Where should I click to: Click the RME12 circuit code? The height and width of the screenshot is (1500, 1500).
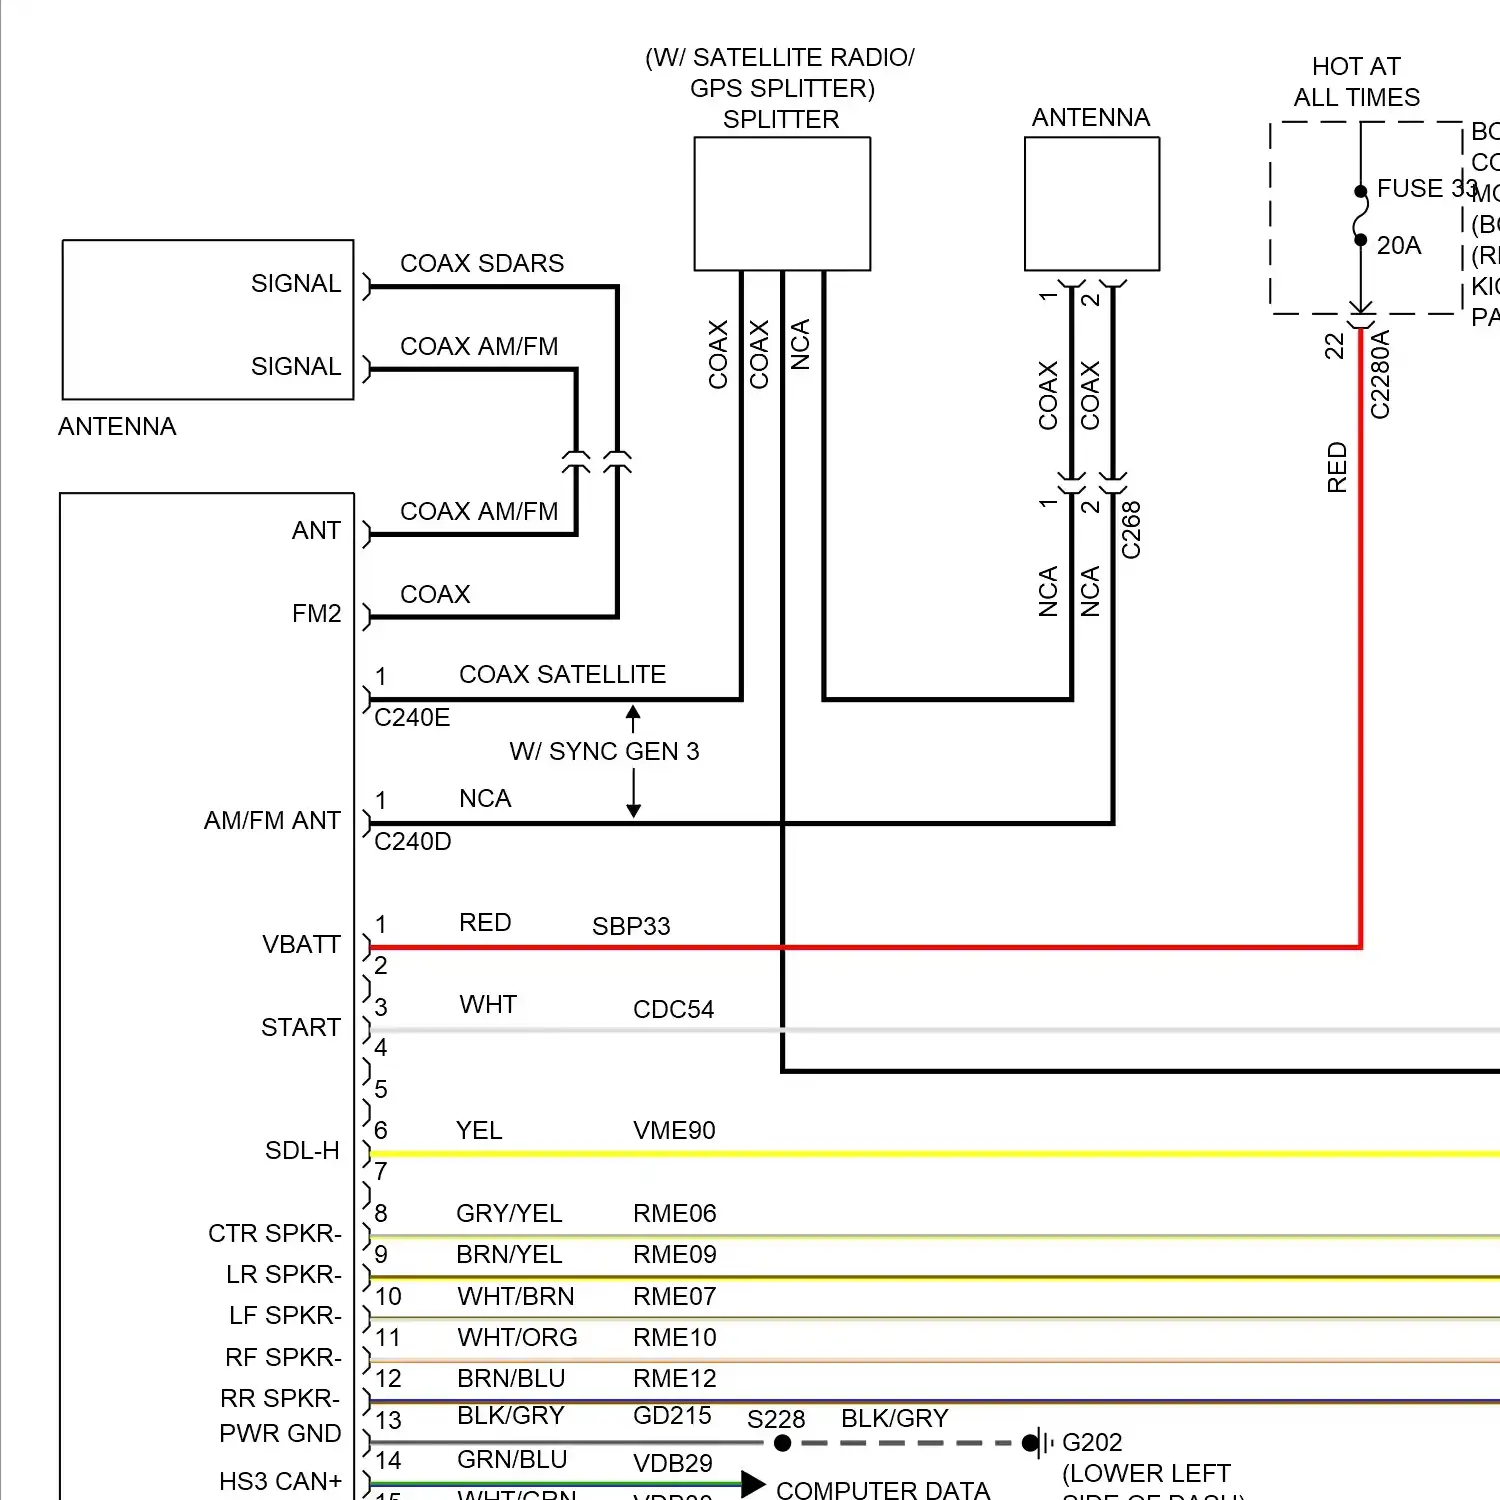pyautogui.click(x=674, y=1378)
